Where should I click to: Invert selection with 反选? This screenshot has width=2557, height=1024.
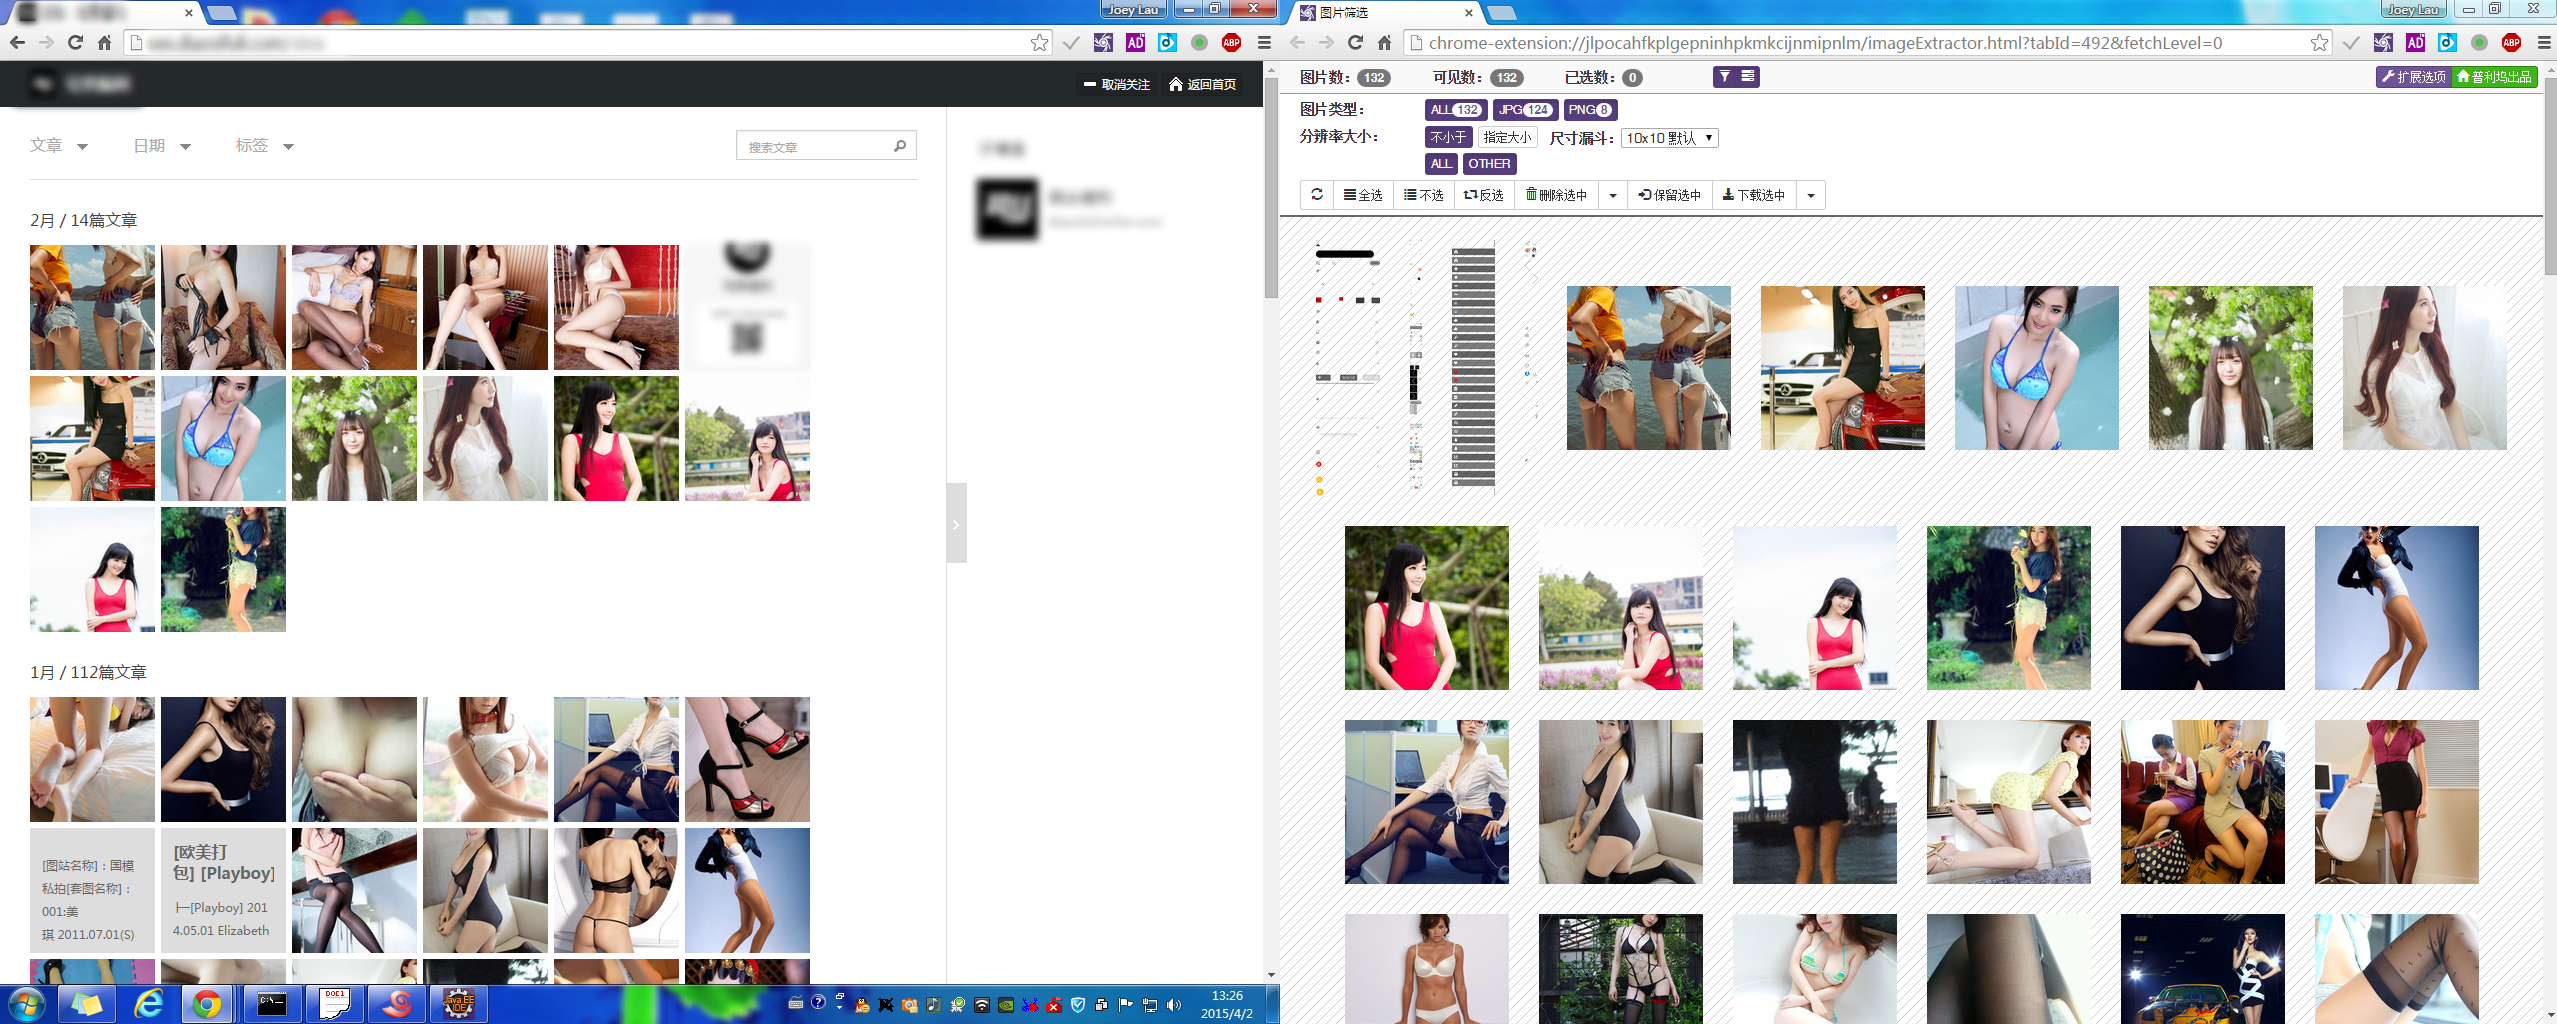click(x=1484, y=195)
